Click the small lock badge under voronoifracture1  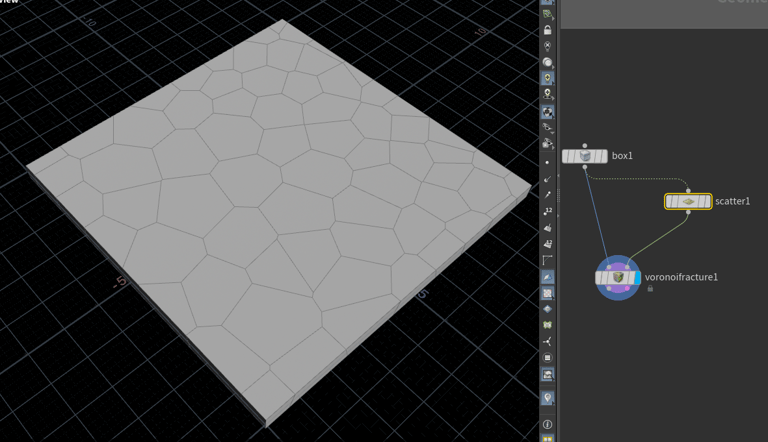650,289
